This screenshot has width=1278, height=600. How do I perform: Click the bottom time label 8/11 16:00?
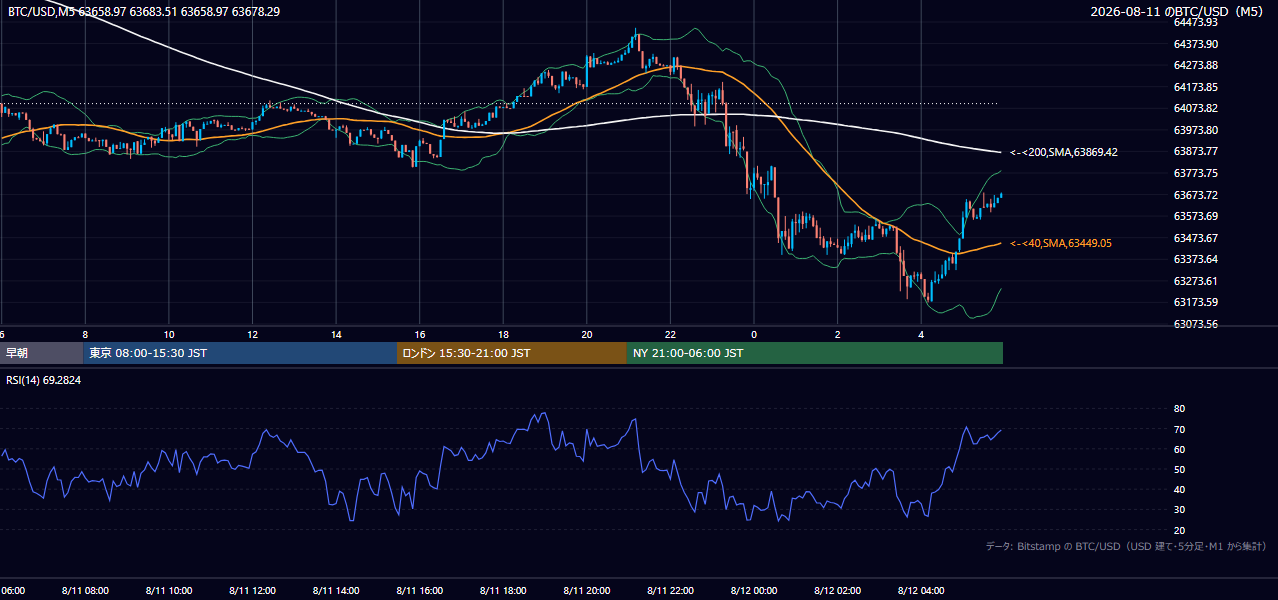point(420,590)
